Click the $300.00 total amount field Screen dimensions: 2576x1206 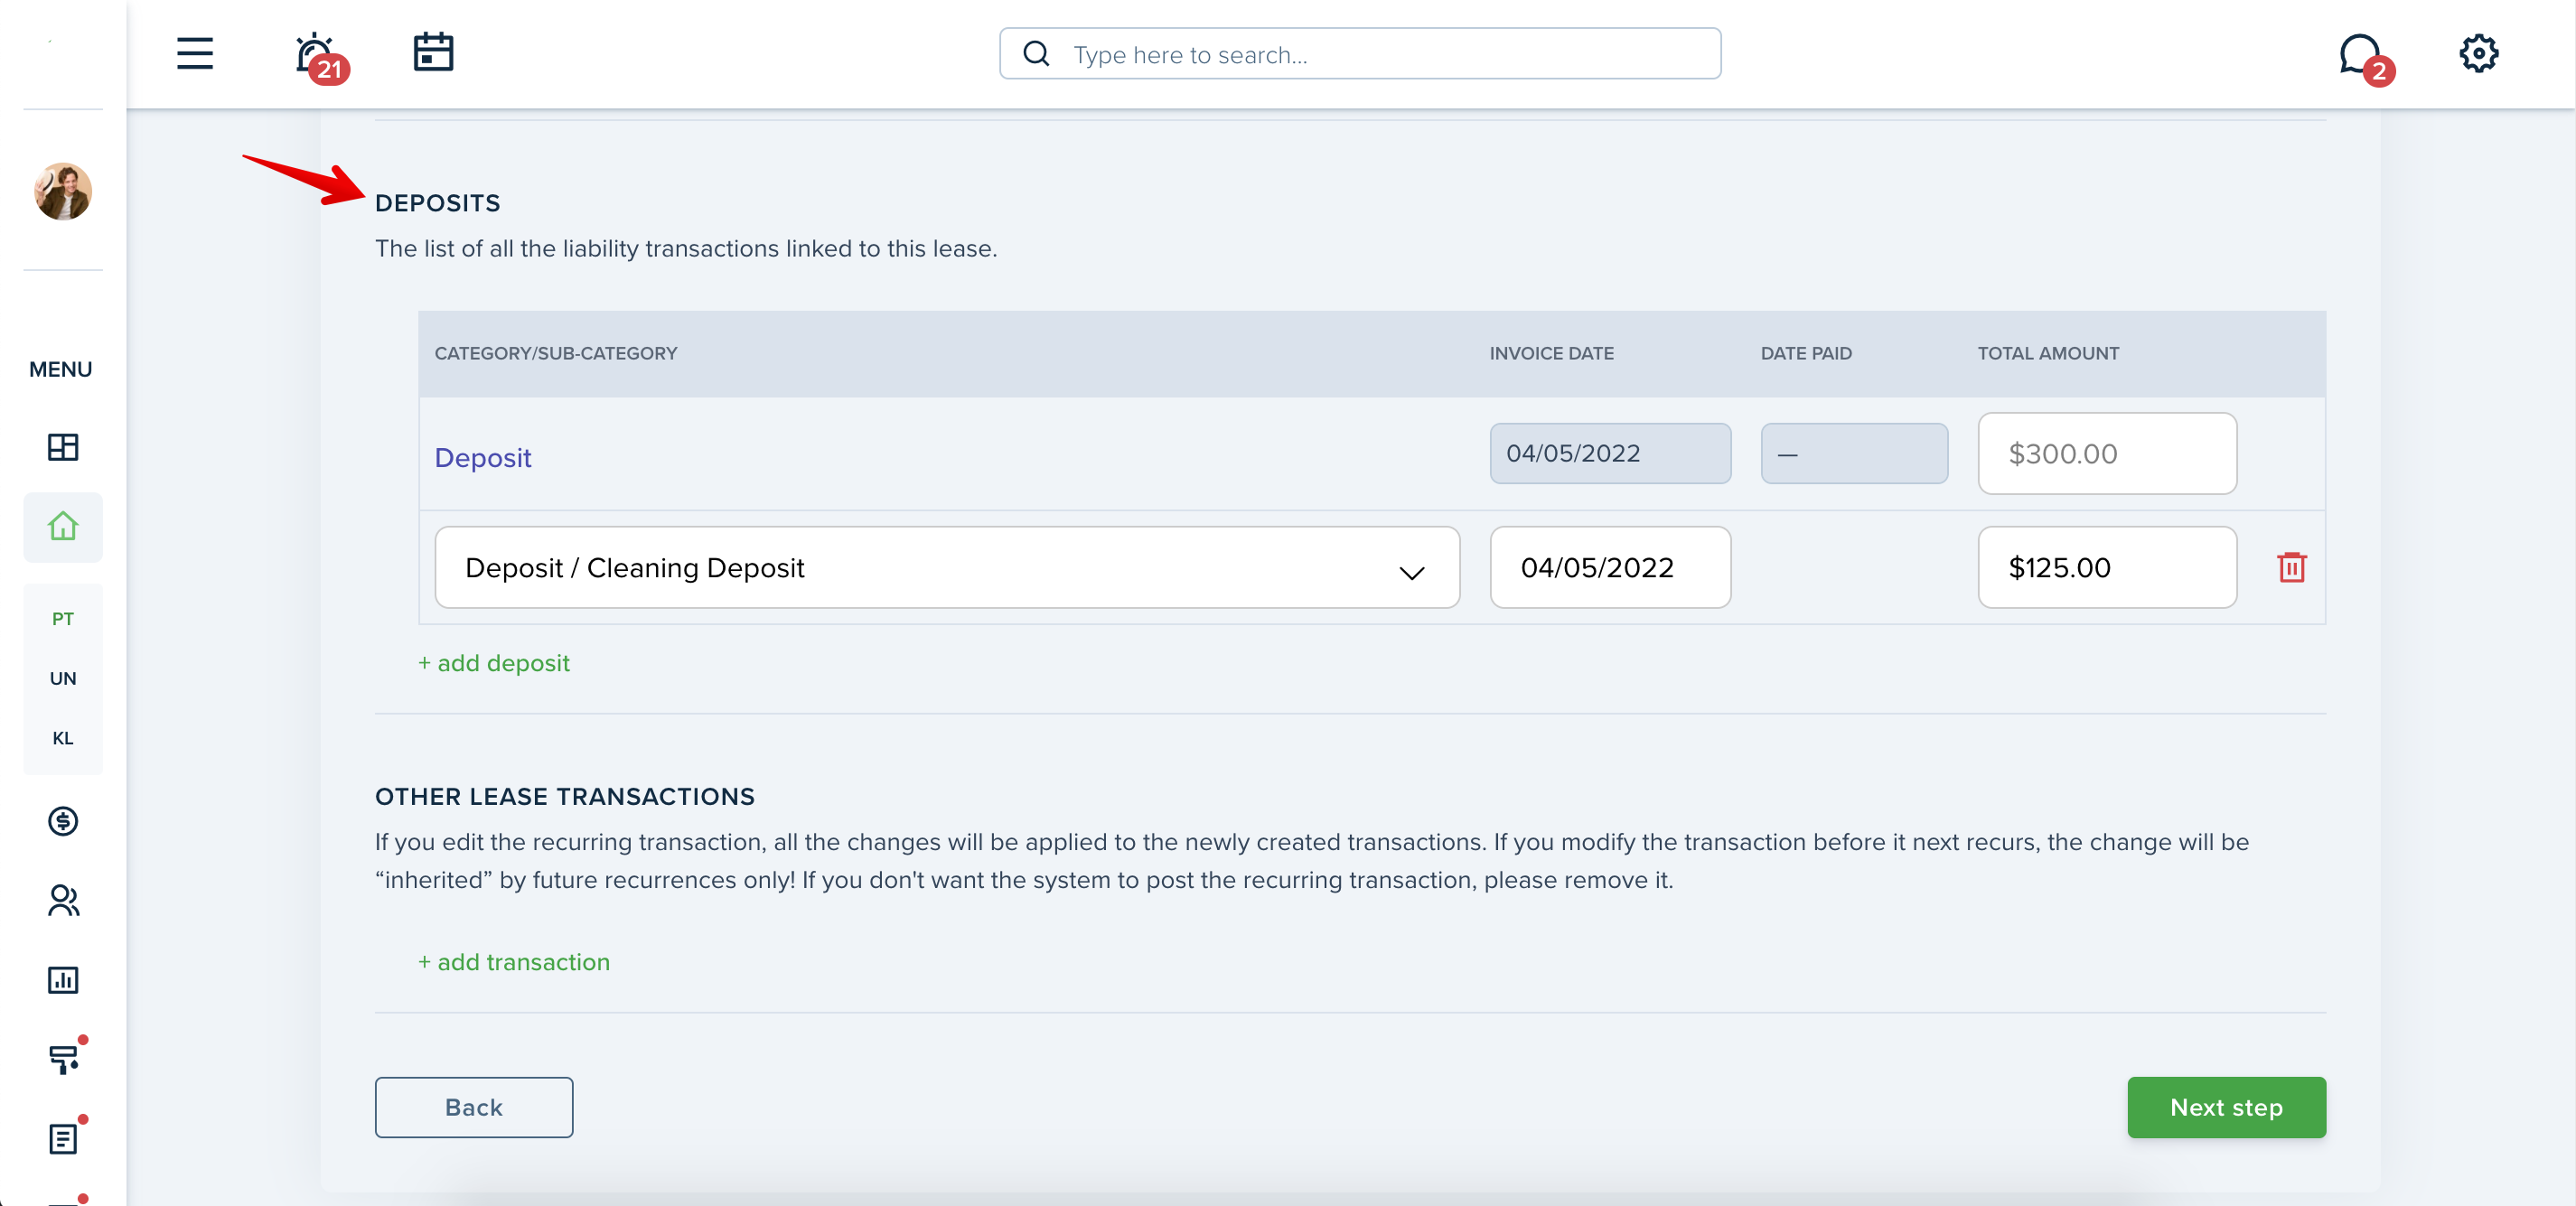click(x=2107, y=453)
